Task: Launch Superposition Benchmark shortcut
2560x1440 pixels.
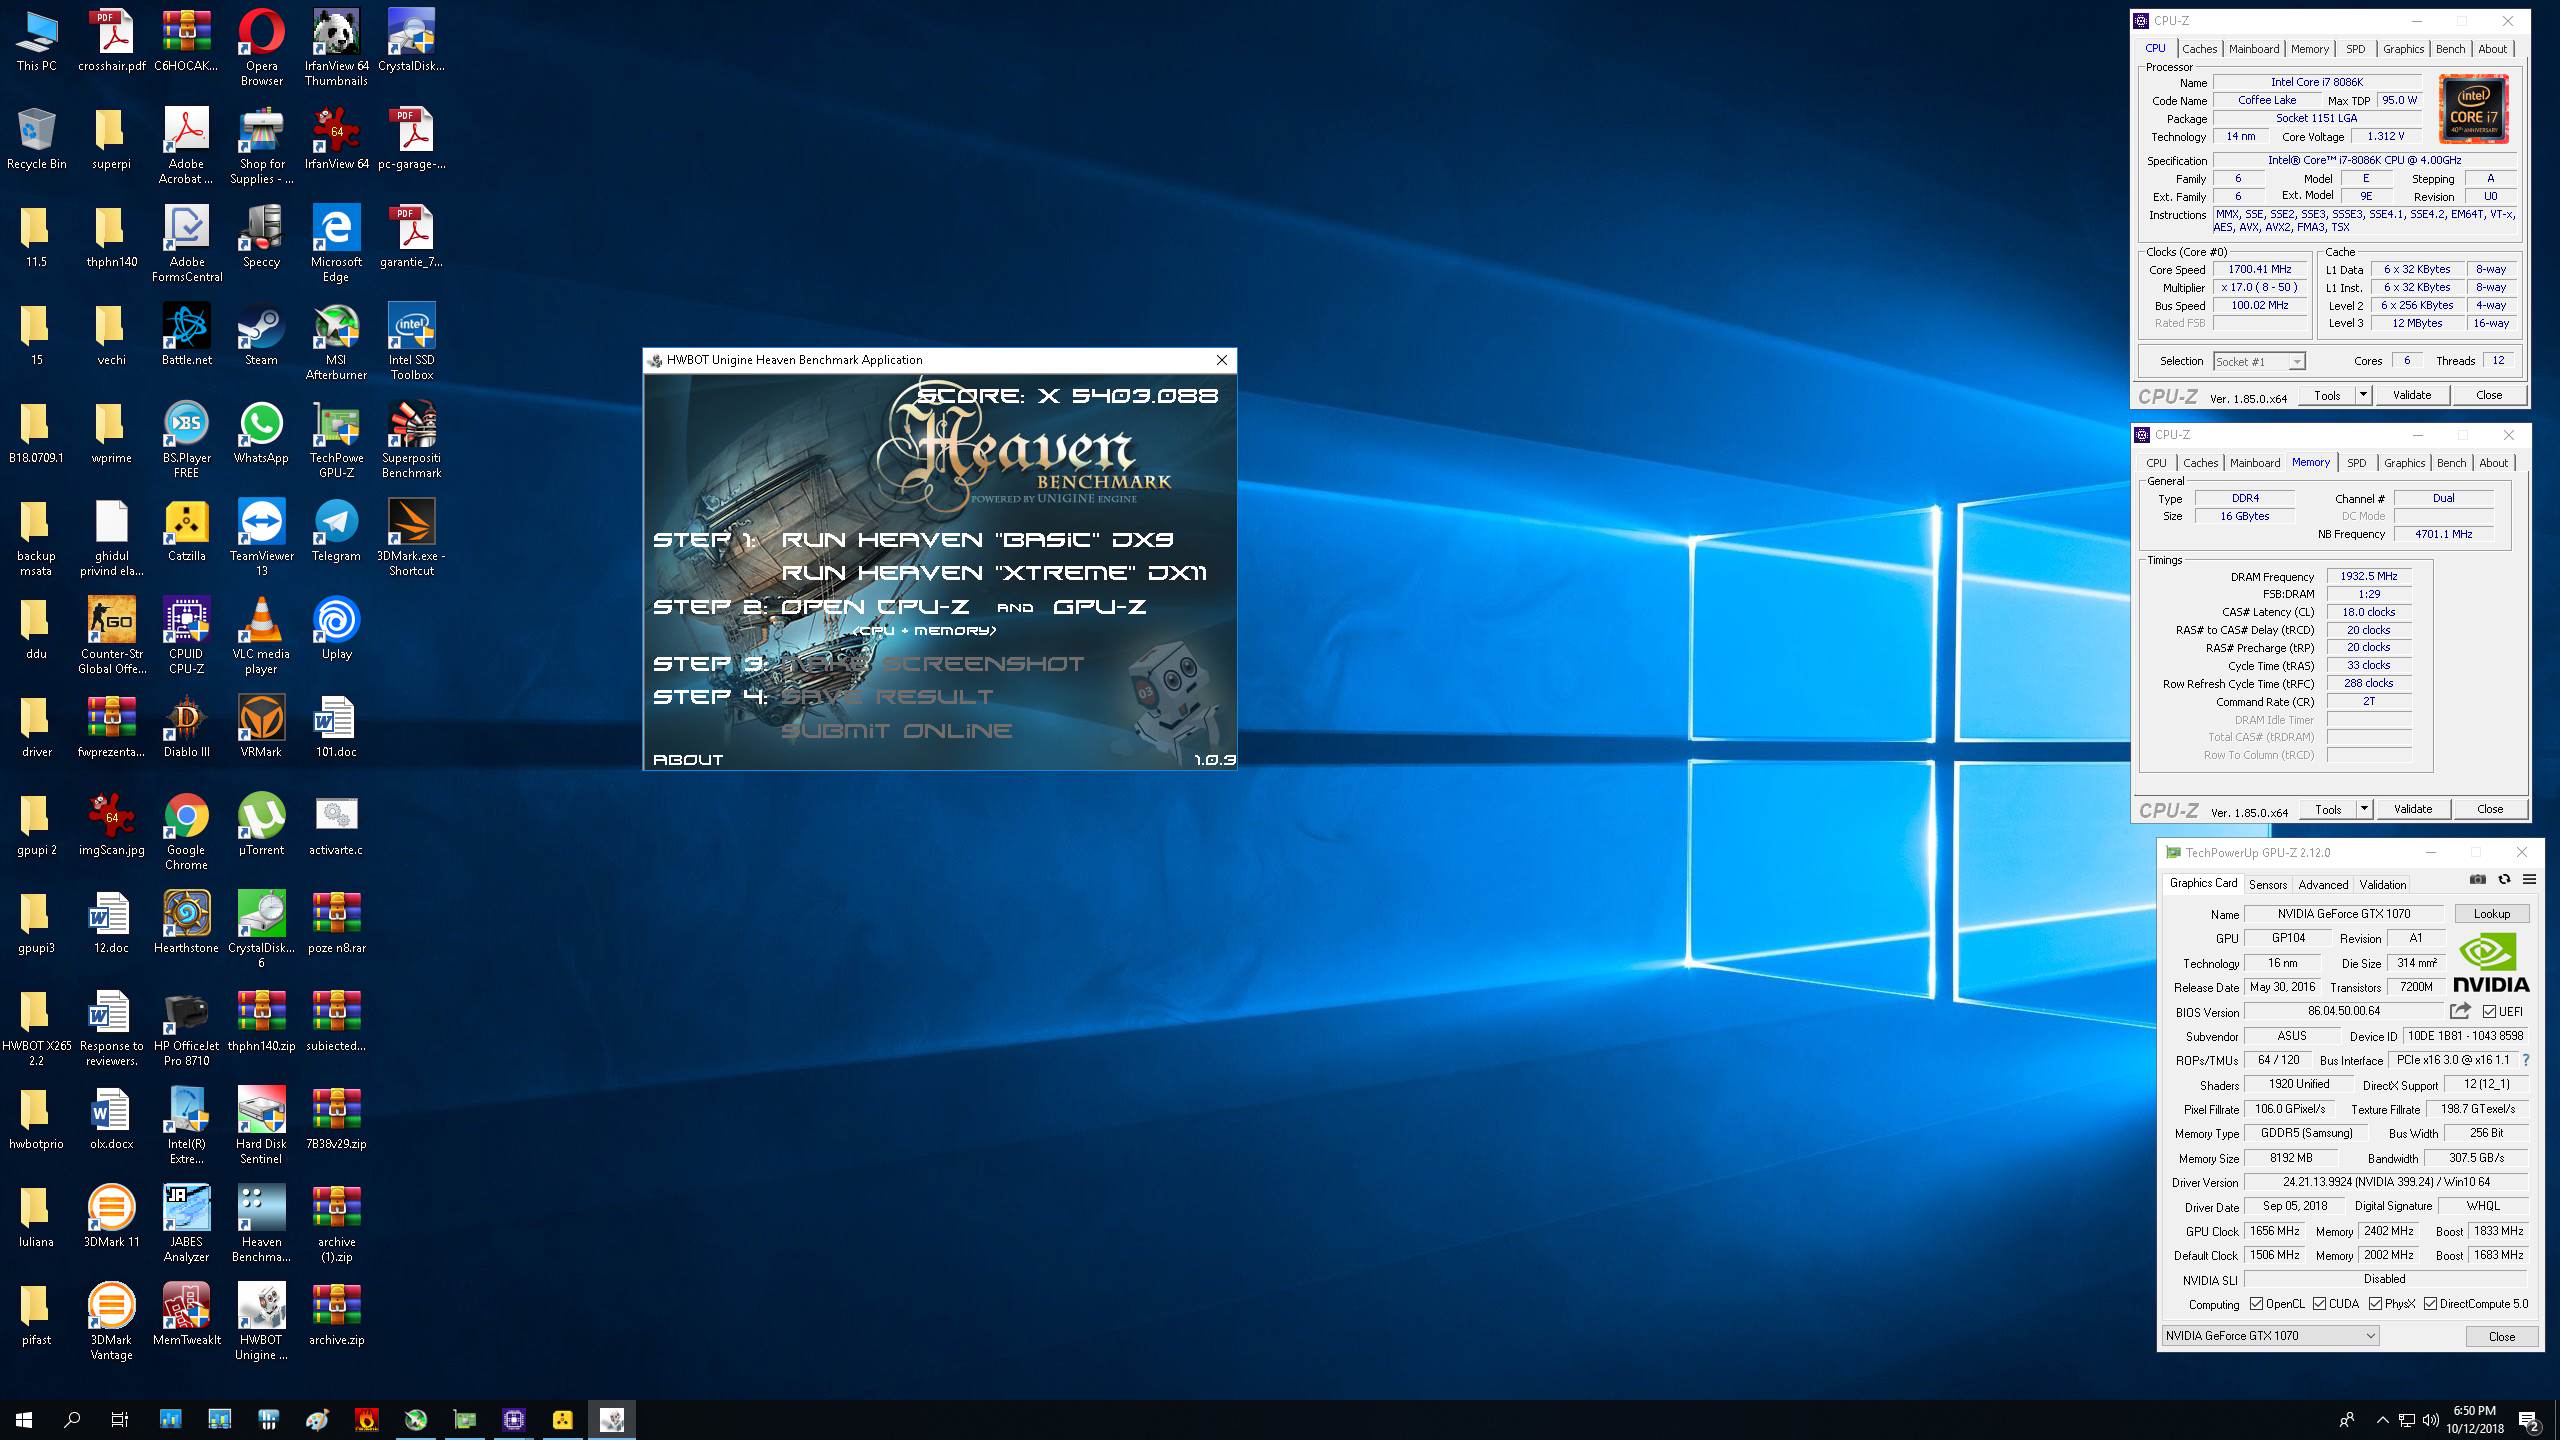Action: pyautogui.click(x=411, y=440)
